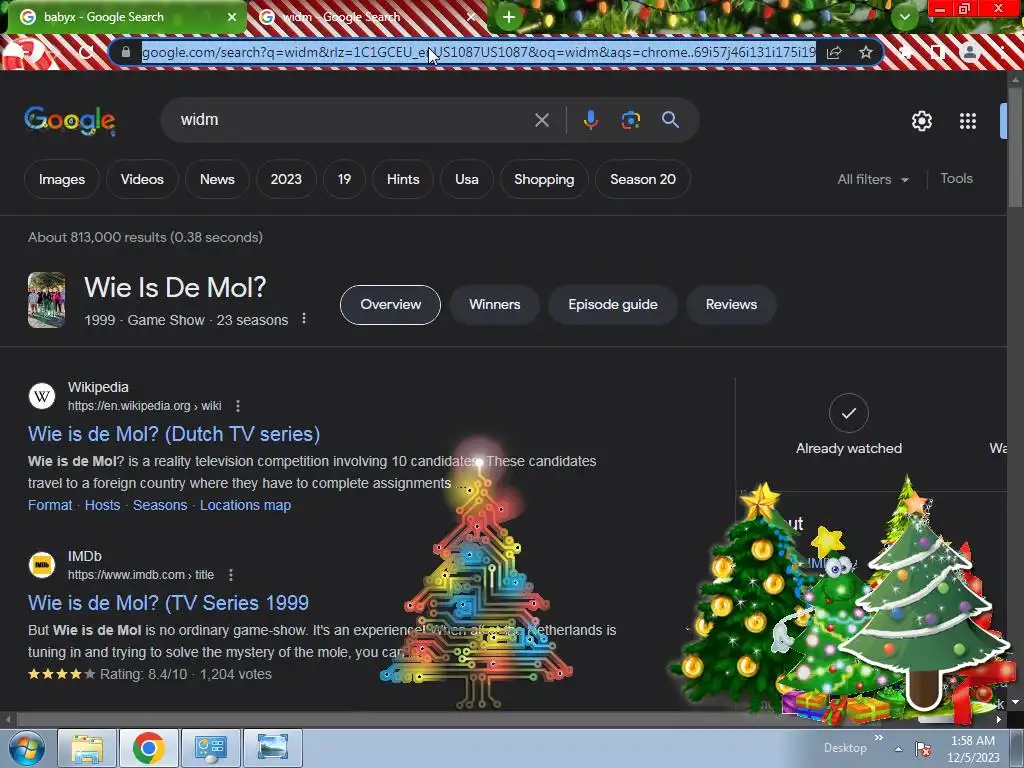Open the Chrome profile icon
1024x768 pixels.
point(970,52)
